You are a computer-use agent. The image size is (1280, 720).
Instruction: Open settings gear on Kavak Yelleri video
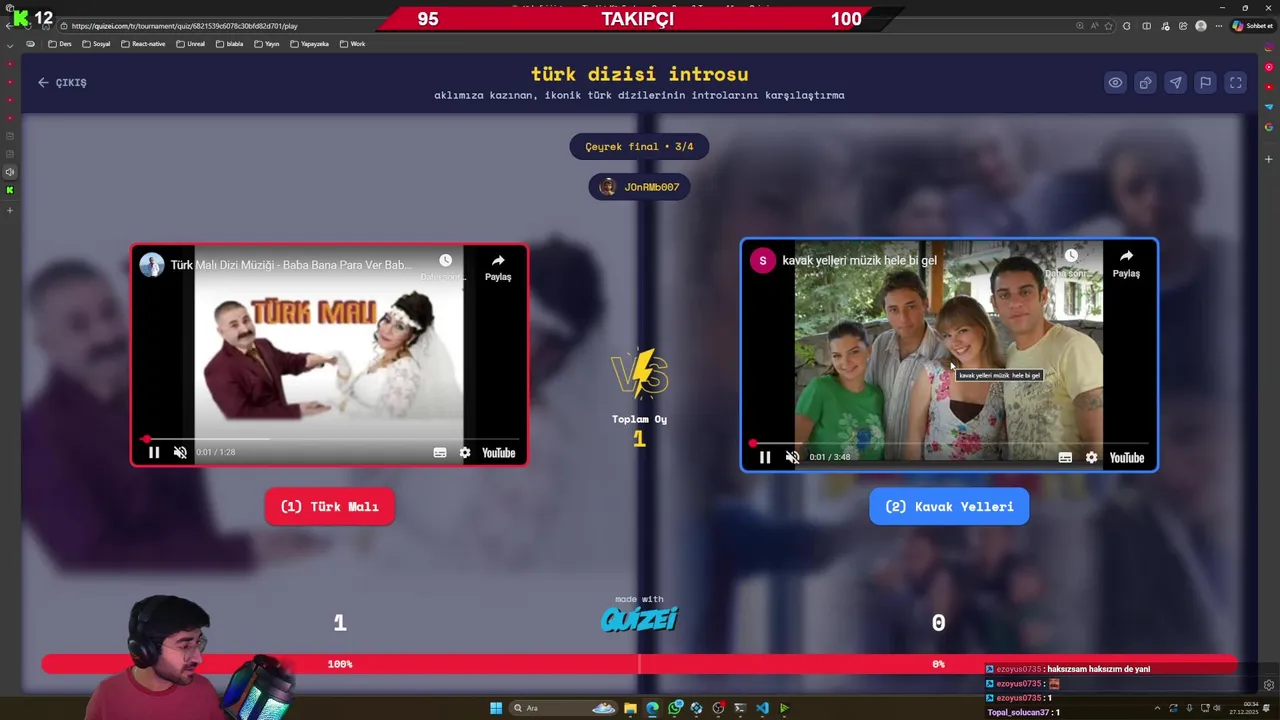(1092, 458)
